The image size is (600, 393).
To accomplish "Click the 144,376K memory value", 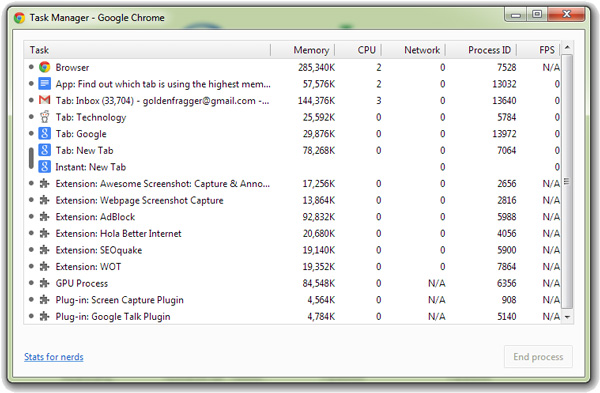I will (x=316, y=101).
